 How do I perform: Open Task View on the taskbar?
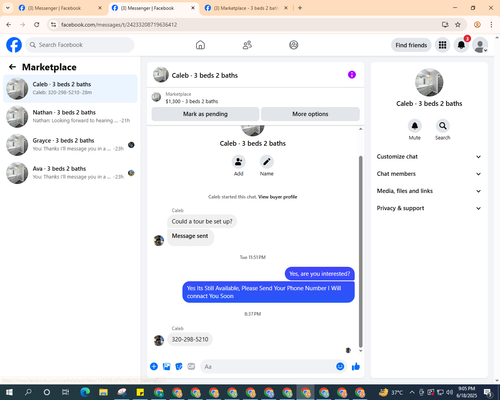point(66,392)
